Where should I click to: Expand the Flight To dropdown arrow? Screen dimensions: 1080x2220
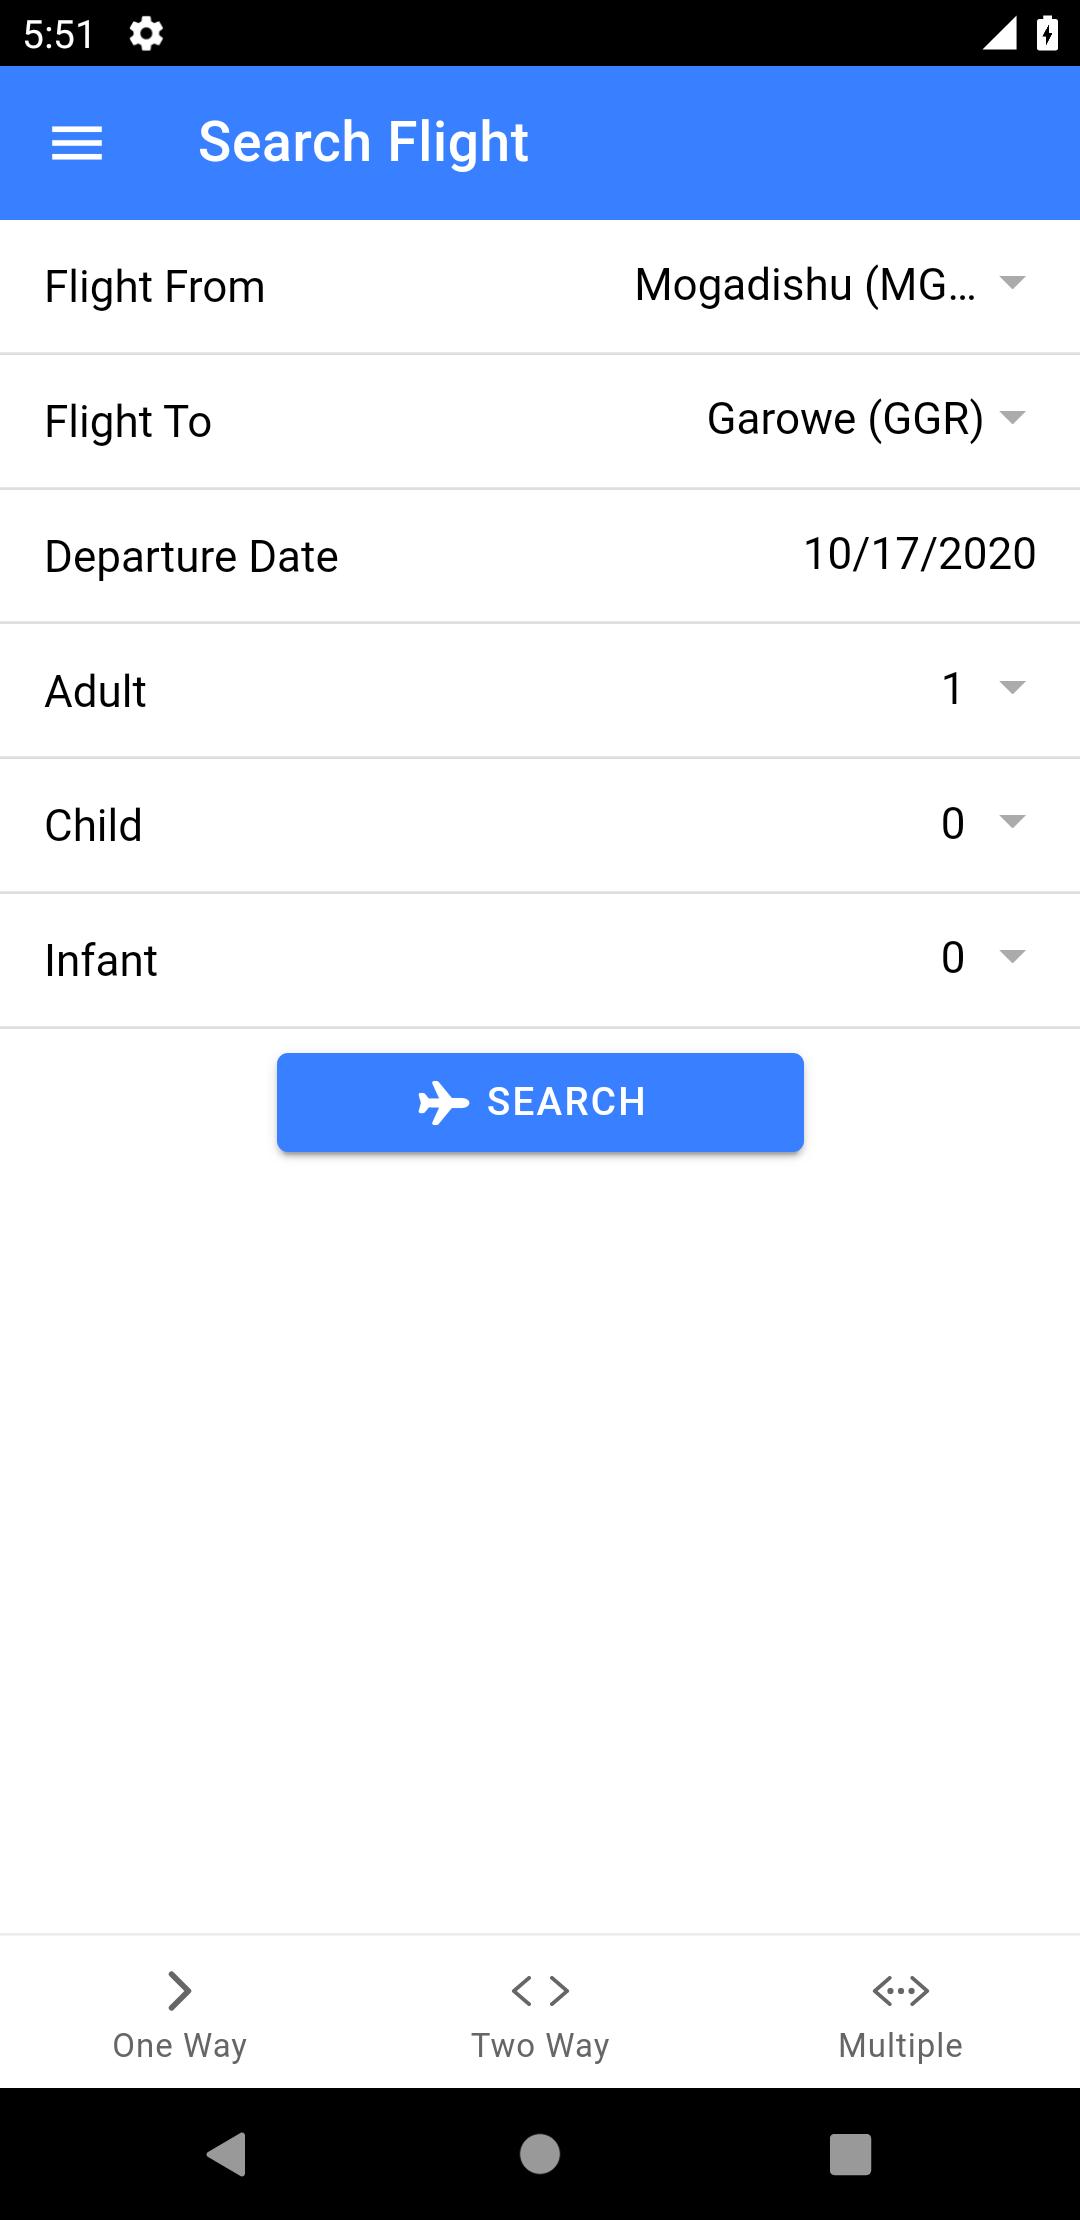[x=1012, y=418]
